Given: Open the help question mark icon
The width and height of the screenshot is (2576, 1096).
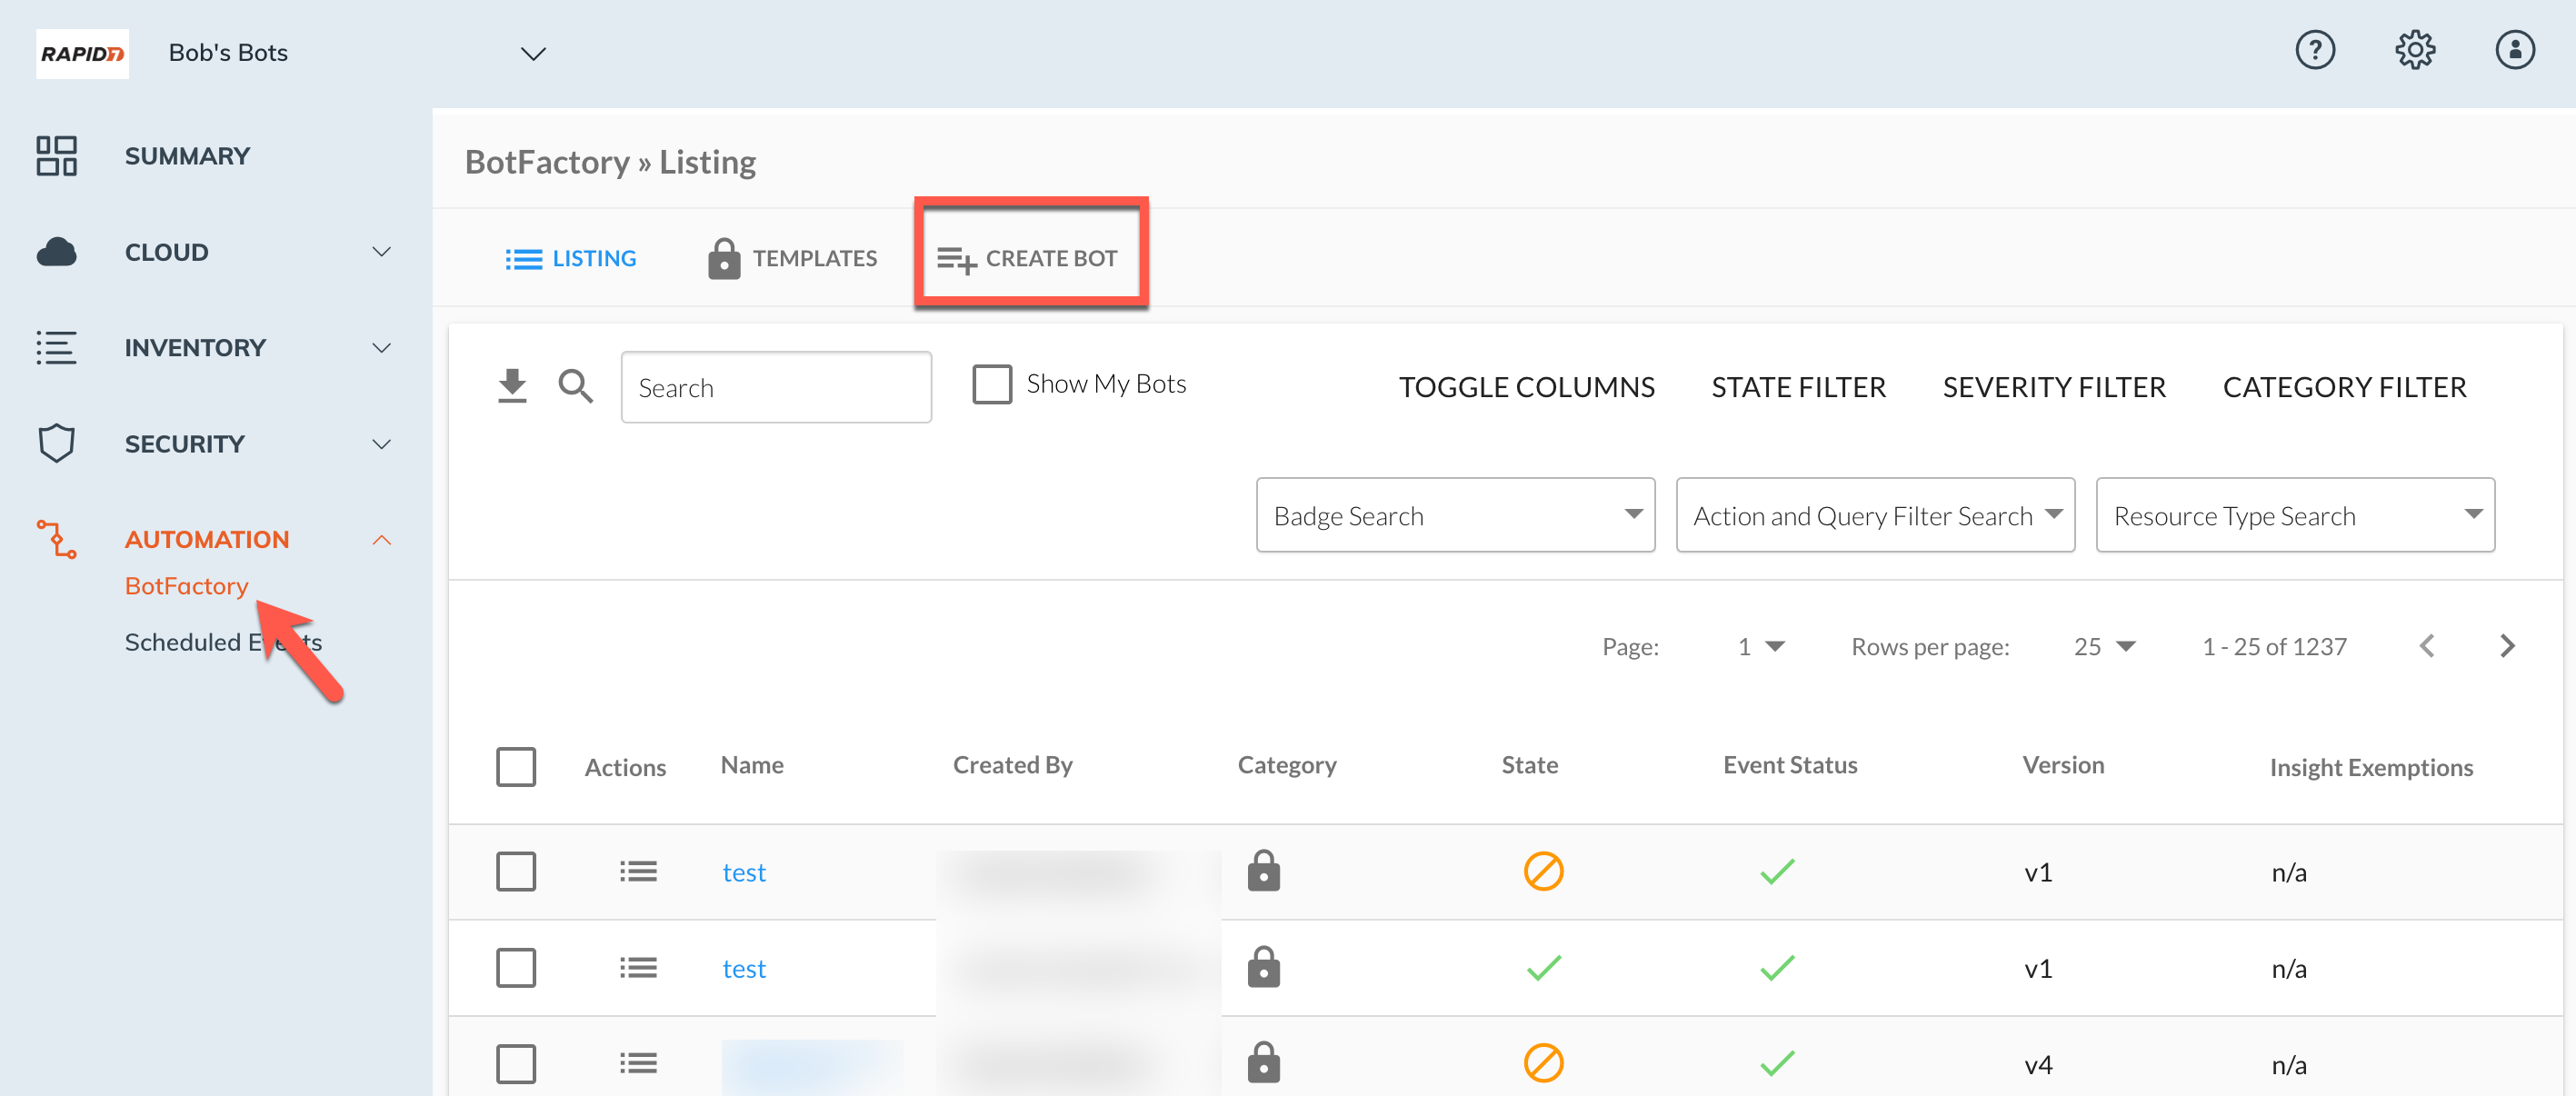Looking at the screenshot, I should [x=2314, y=50].
